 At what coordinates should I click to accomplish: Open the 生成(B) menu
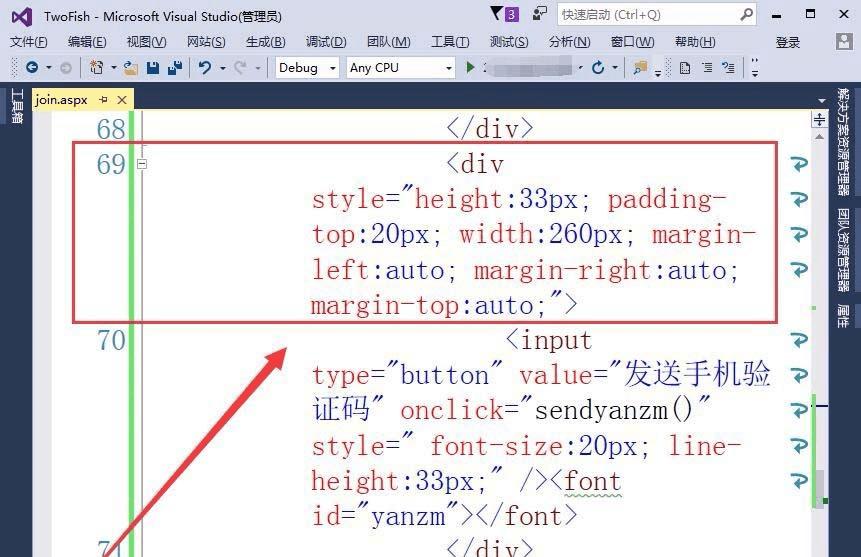tap(265, 42)
